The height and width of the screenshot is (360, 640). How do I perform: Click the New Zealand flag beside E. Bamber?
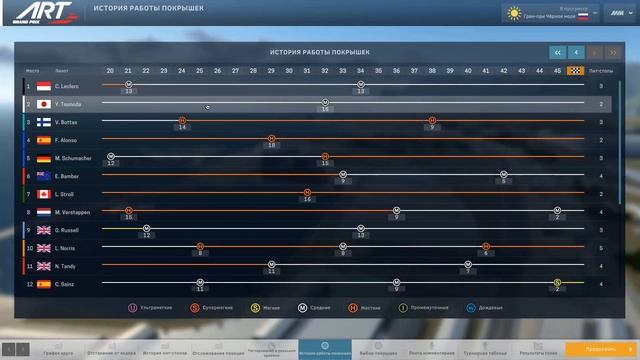coord(44,176)
